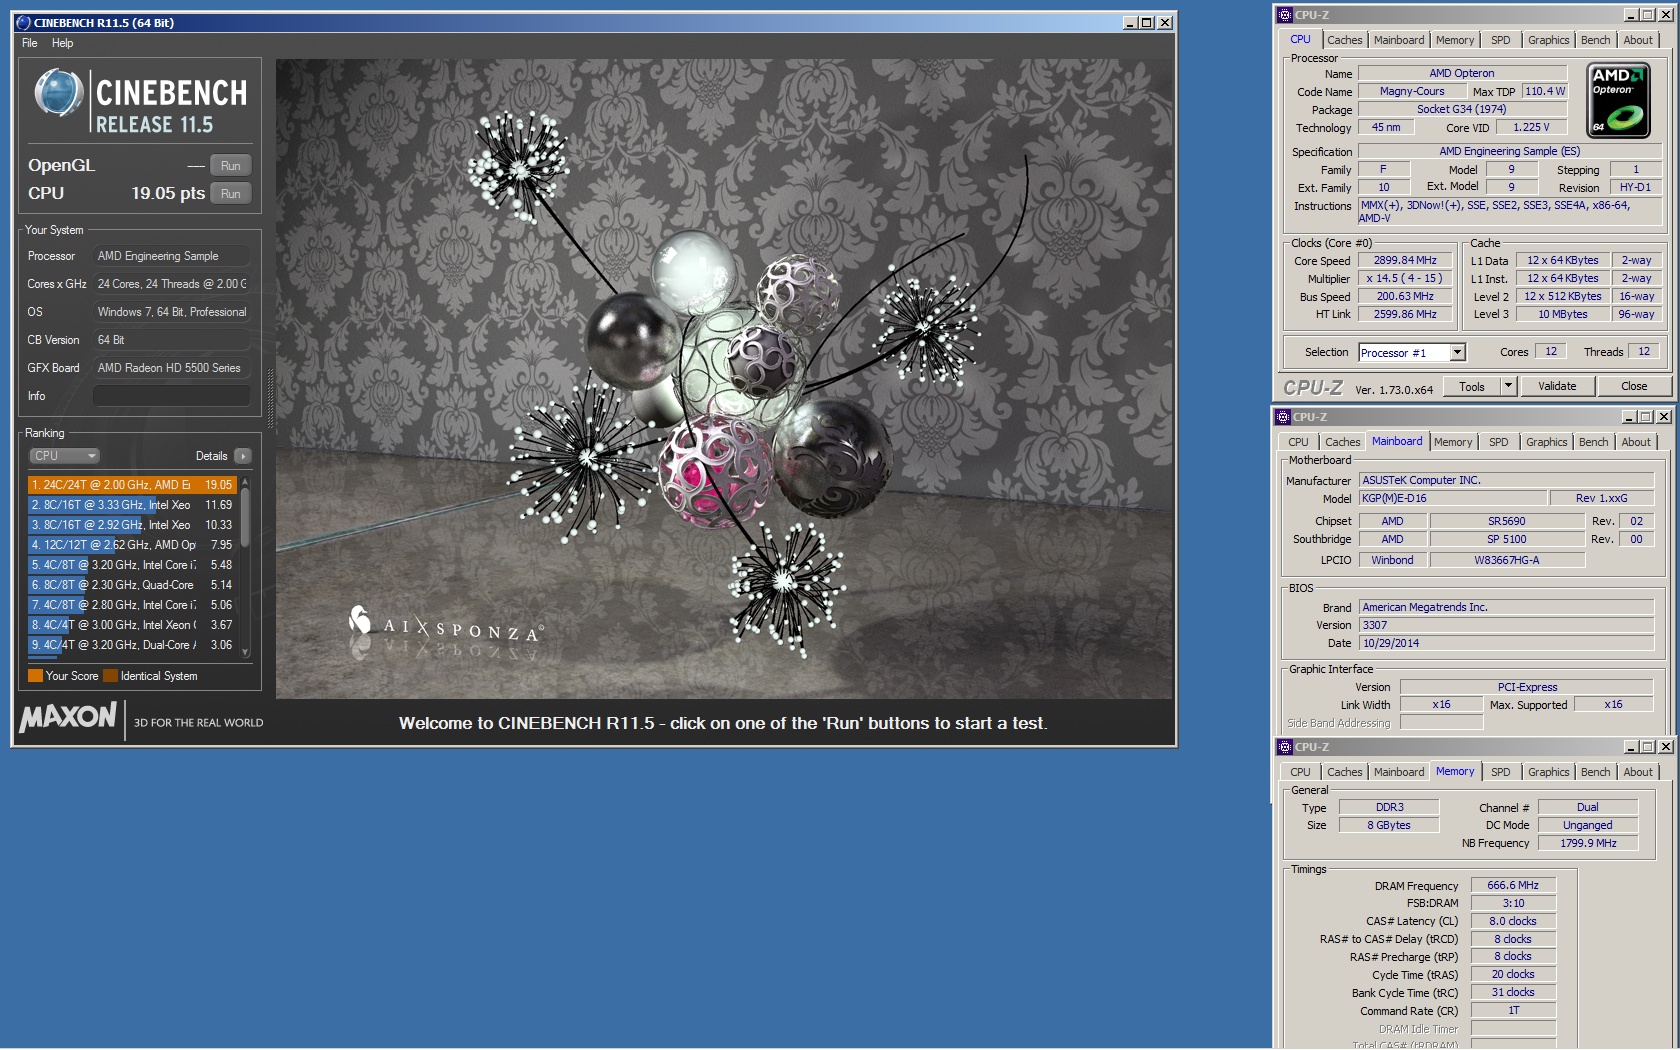The height and width of the screenshot is (1050, 1680).
Task: Click the Cinebench title bar app icon
Action: click(24, 23)
